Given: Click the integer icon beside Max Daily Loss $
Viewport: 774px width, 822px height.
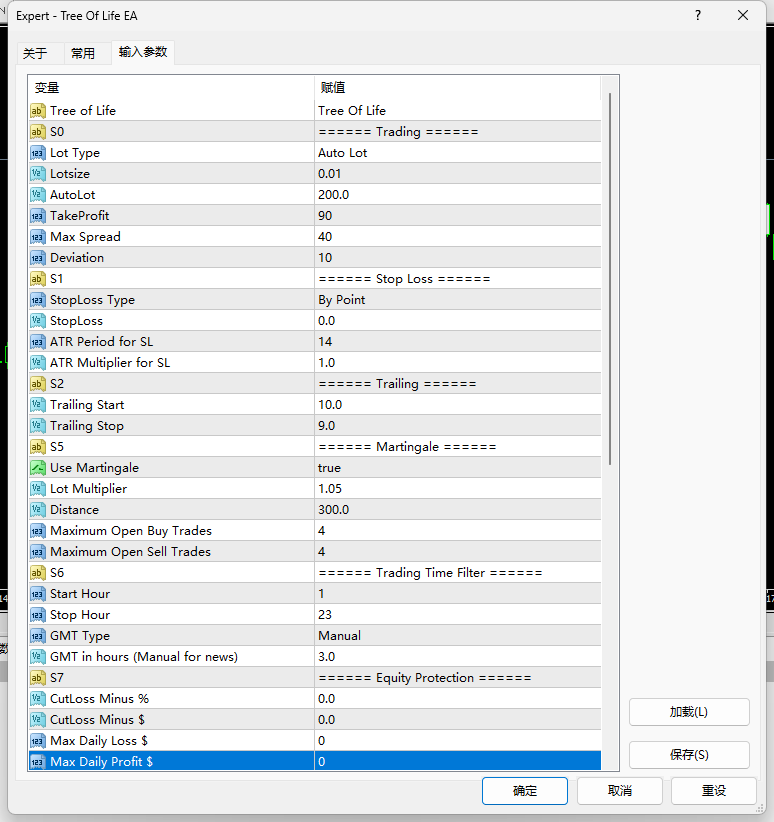Looking at the screenshot, I should point(37,740).
